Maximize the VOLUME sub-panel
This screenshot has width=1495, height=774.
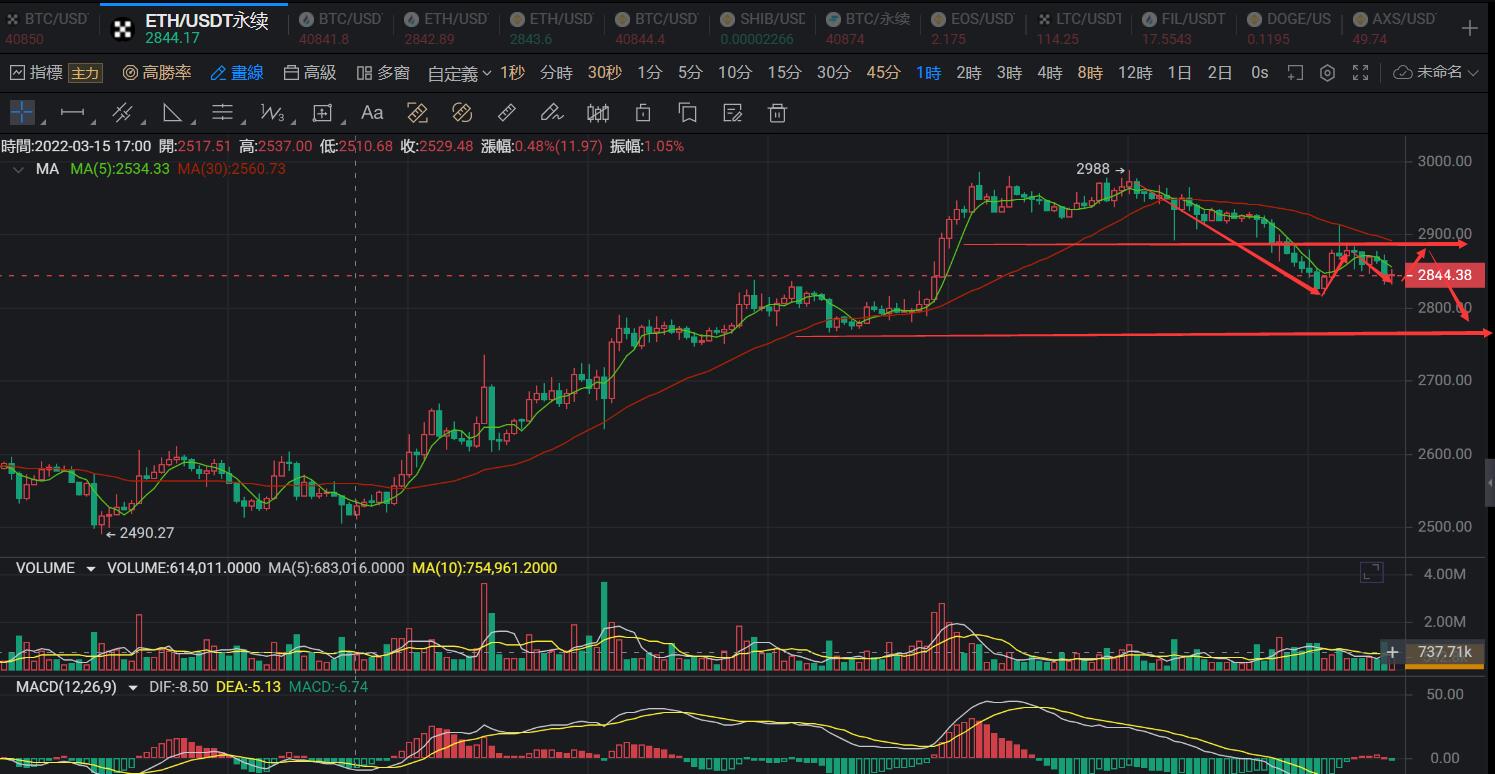click(1371, 572)
